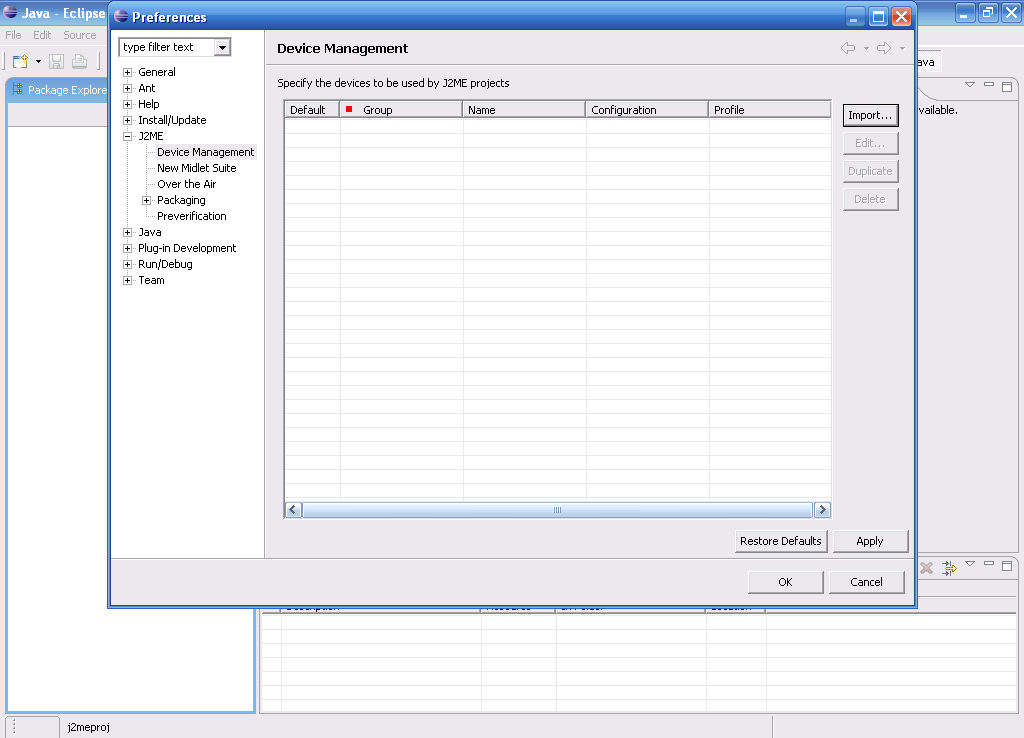The width and height of the screenshot is (1024, 738).
Task: Open the File menu in Eclipse
Action: (x=13, y=35)
